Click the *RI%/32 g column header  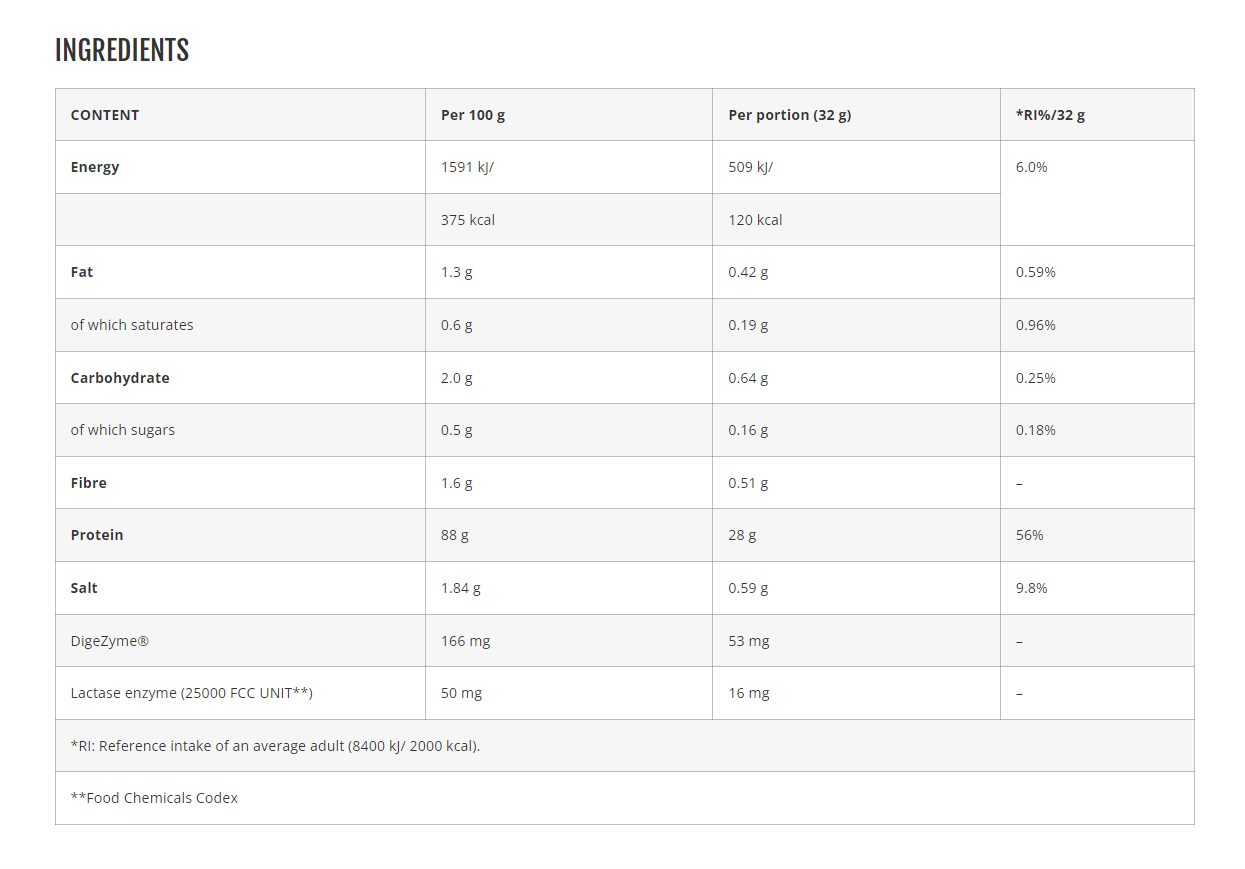pos(1050,115)
